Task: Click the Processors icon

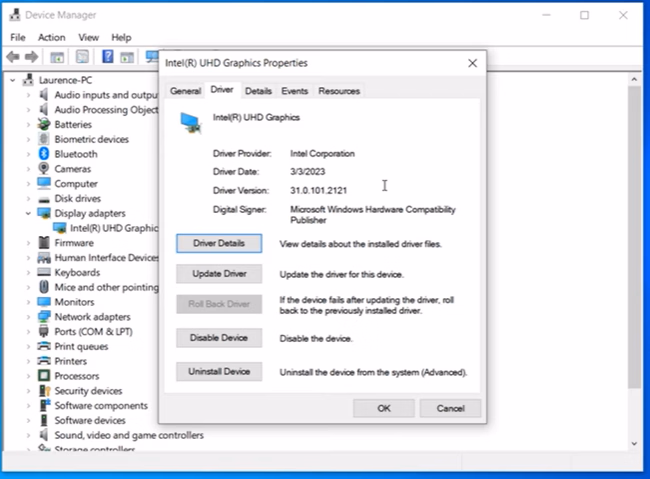Action: click(44, 376)
